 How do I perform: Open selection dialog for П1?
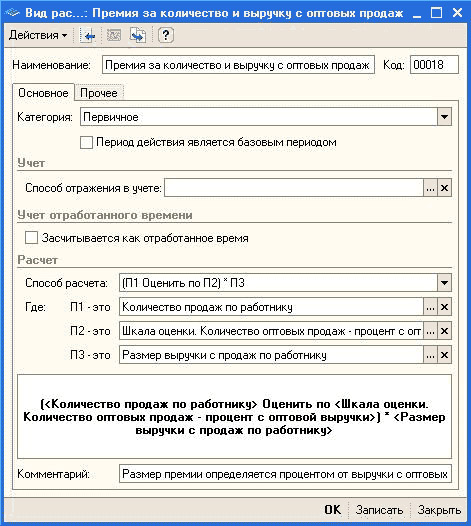[430, 307]
